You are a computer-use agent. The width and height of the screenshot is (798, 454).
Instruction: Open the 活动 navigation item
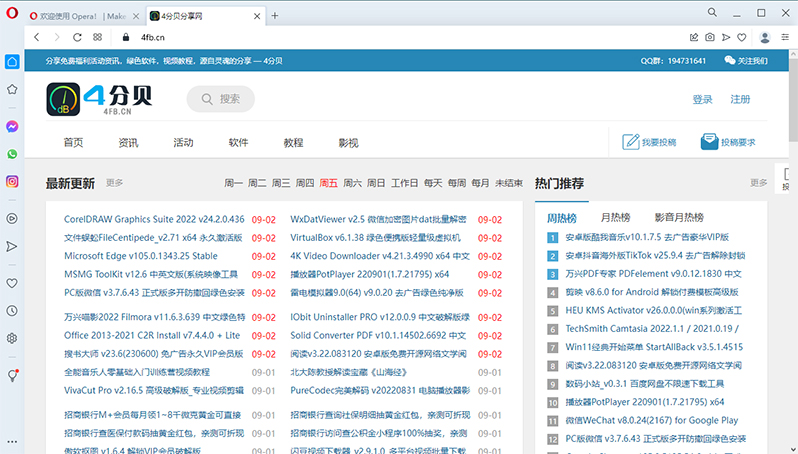[183, 143]
